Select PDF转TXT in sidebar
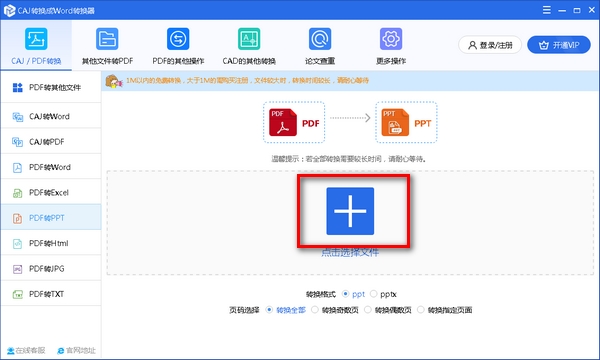 click(x=51, y=294)
